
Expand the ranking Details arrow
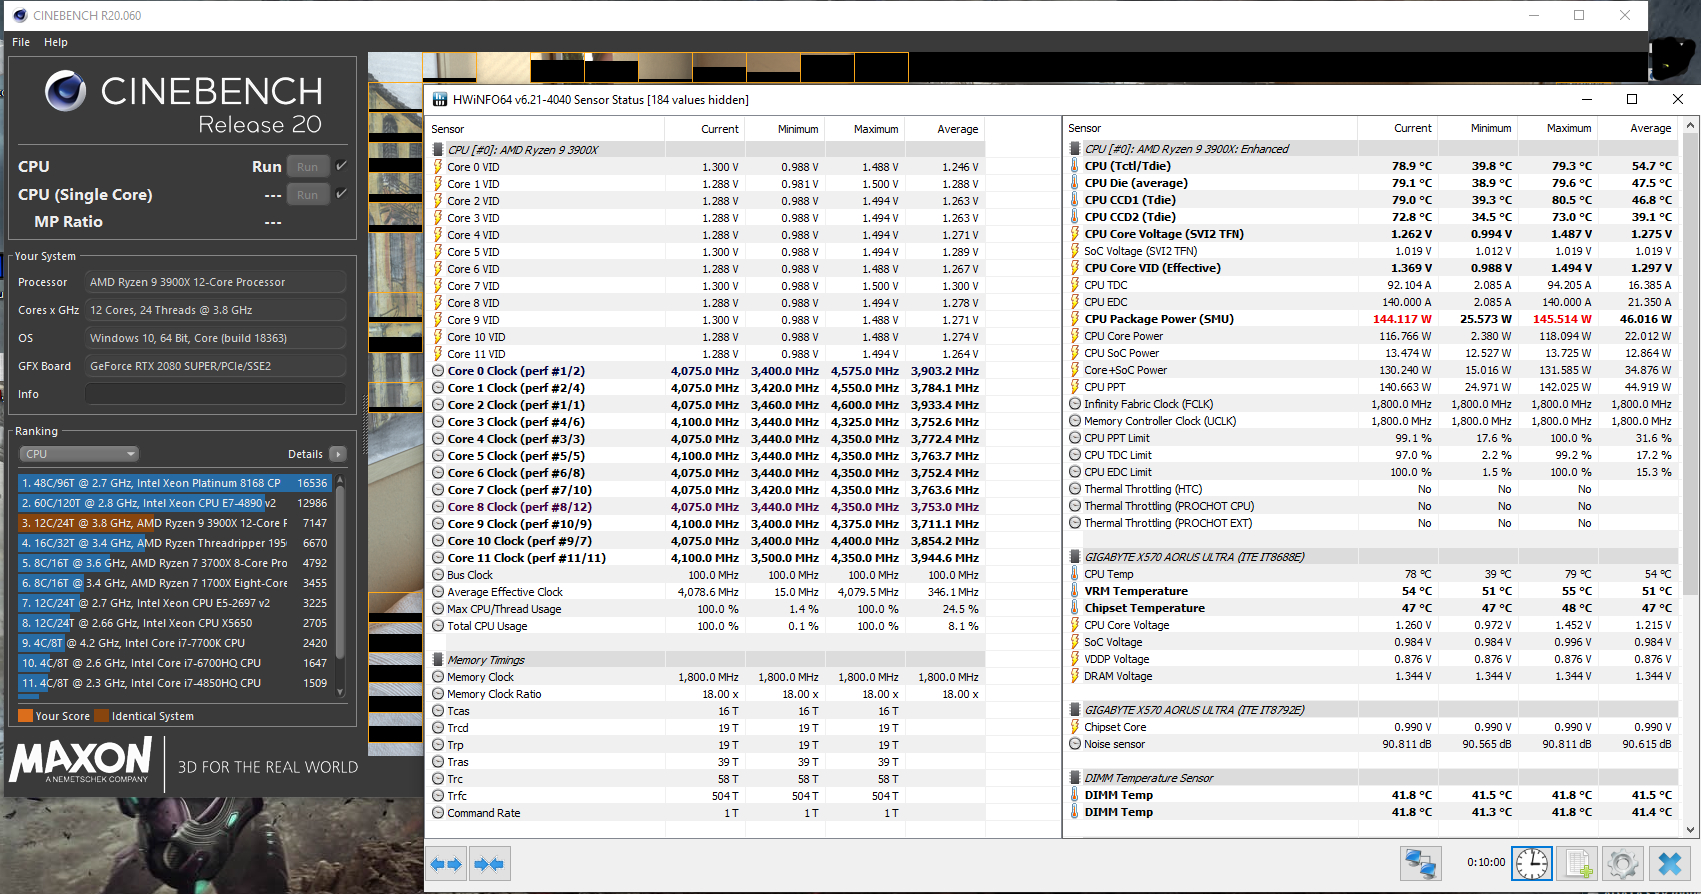pyautogui.click(x=338, y=454)
